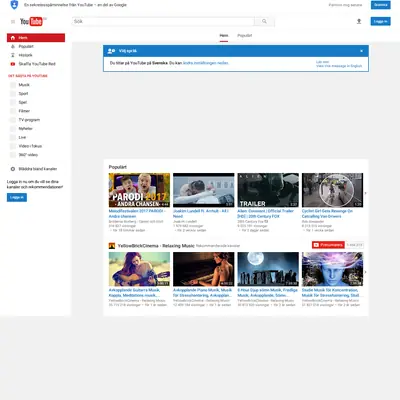Viewport: 400px width, 400px height.
Task: Open the guitar woman relaxing music thumbnail
Action: (139, 269)
